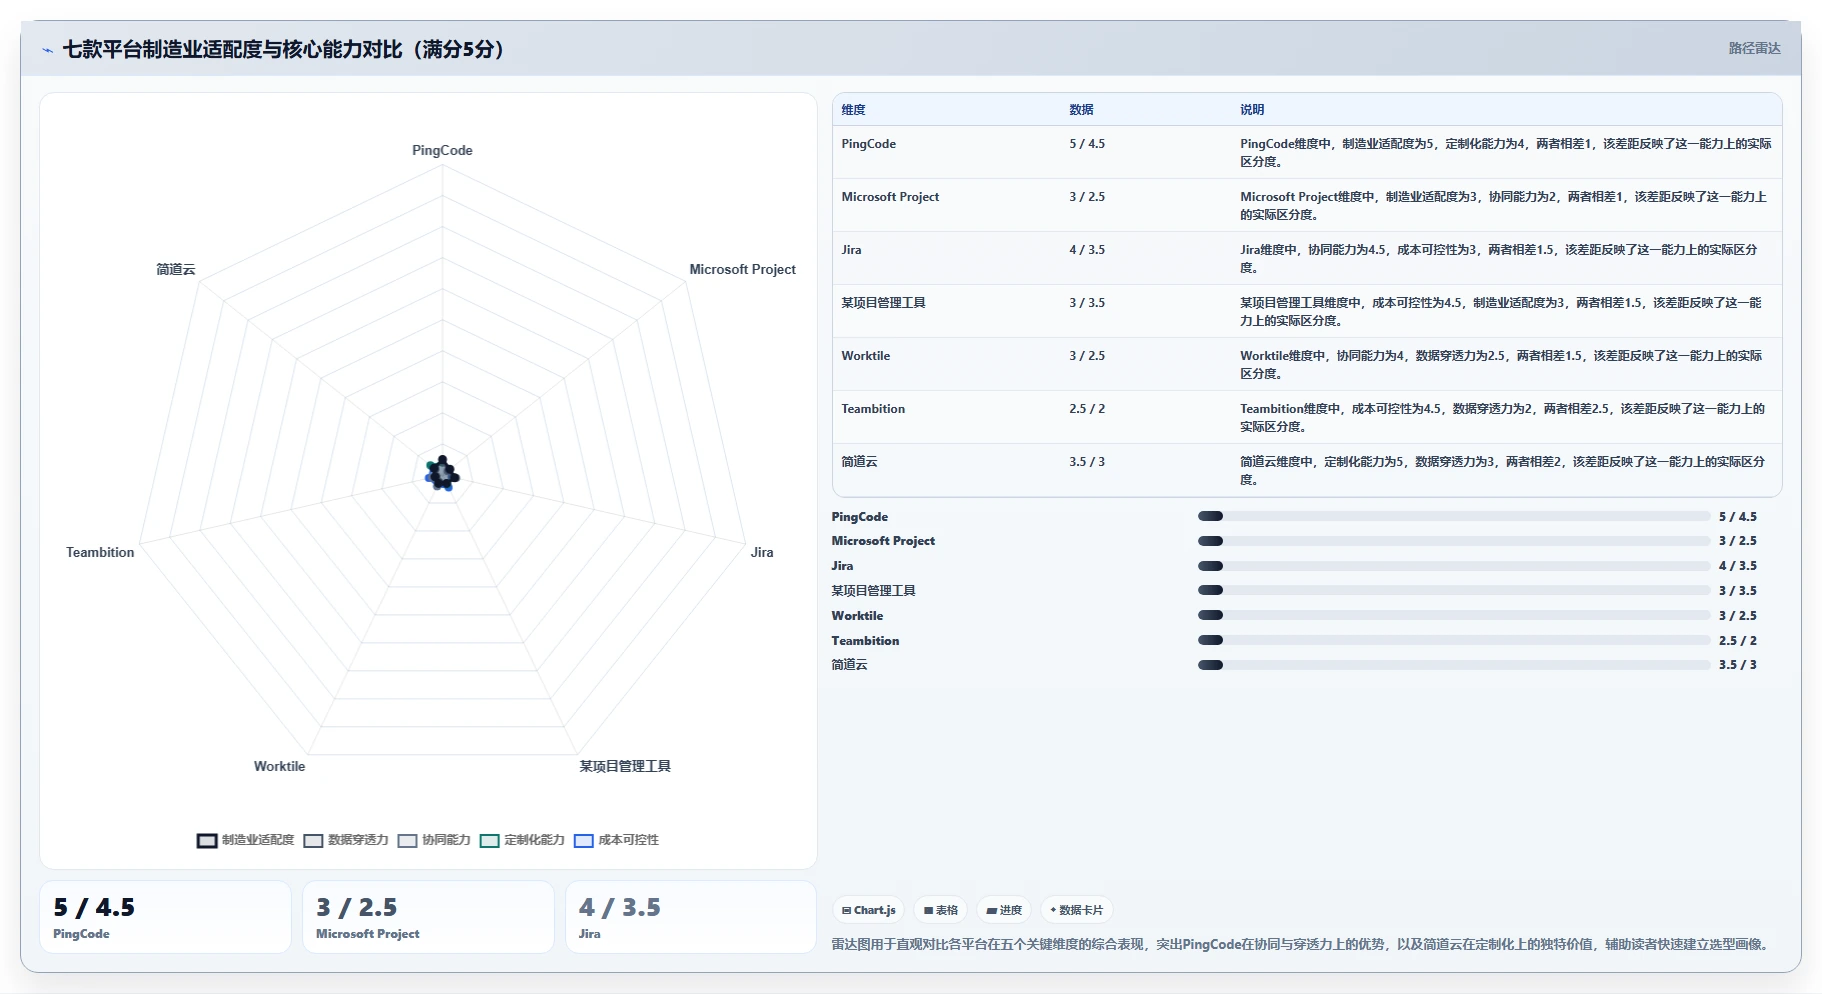Image resolution: width=1822 pixels, height=994 pixels.
Task: Click the radar data cluster at chart center
Action: tap(442, 474)
